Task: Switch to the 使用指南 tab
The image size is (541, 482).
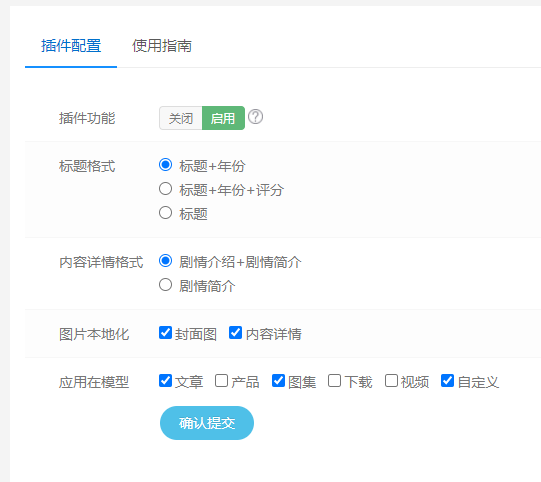Action: [162, 46]
